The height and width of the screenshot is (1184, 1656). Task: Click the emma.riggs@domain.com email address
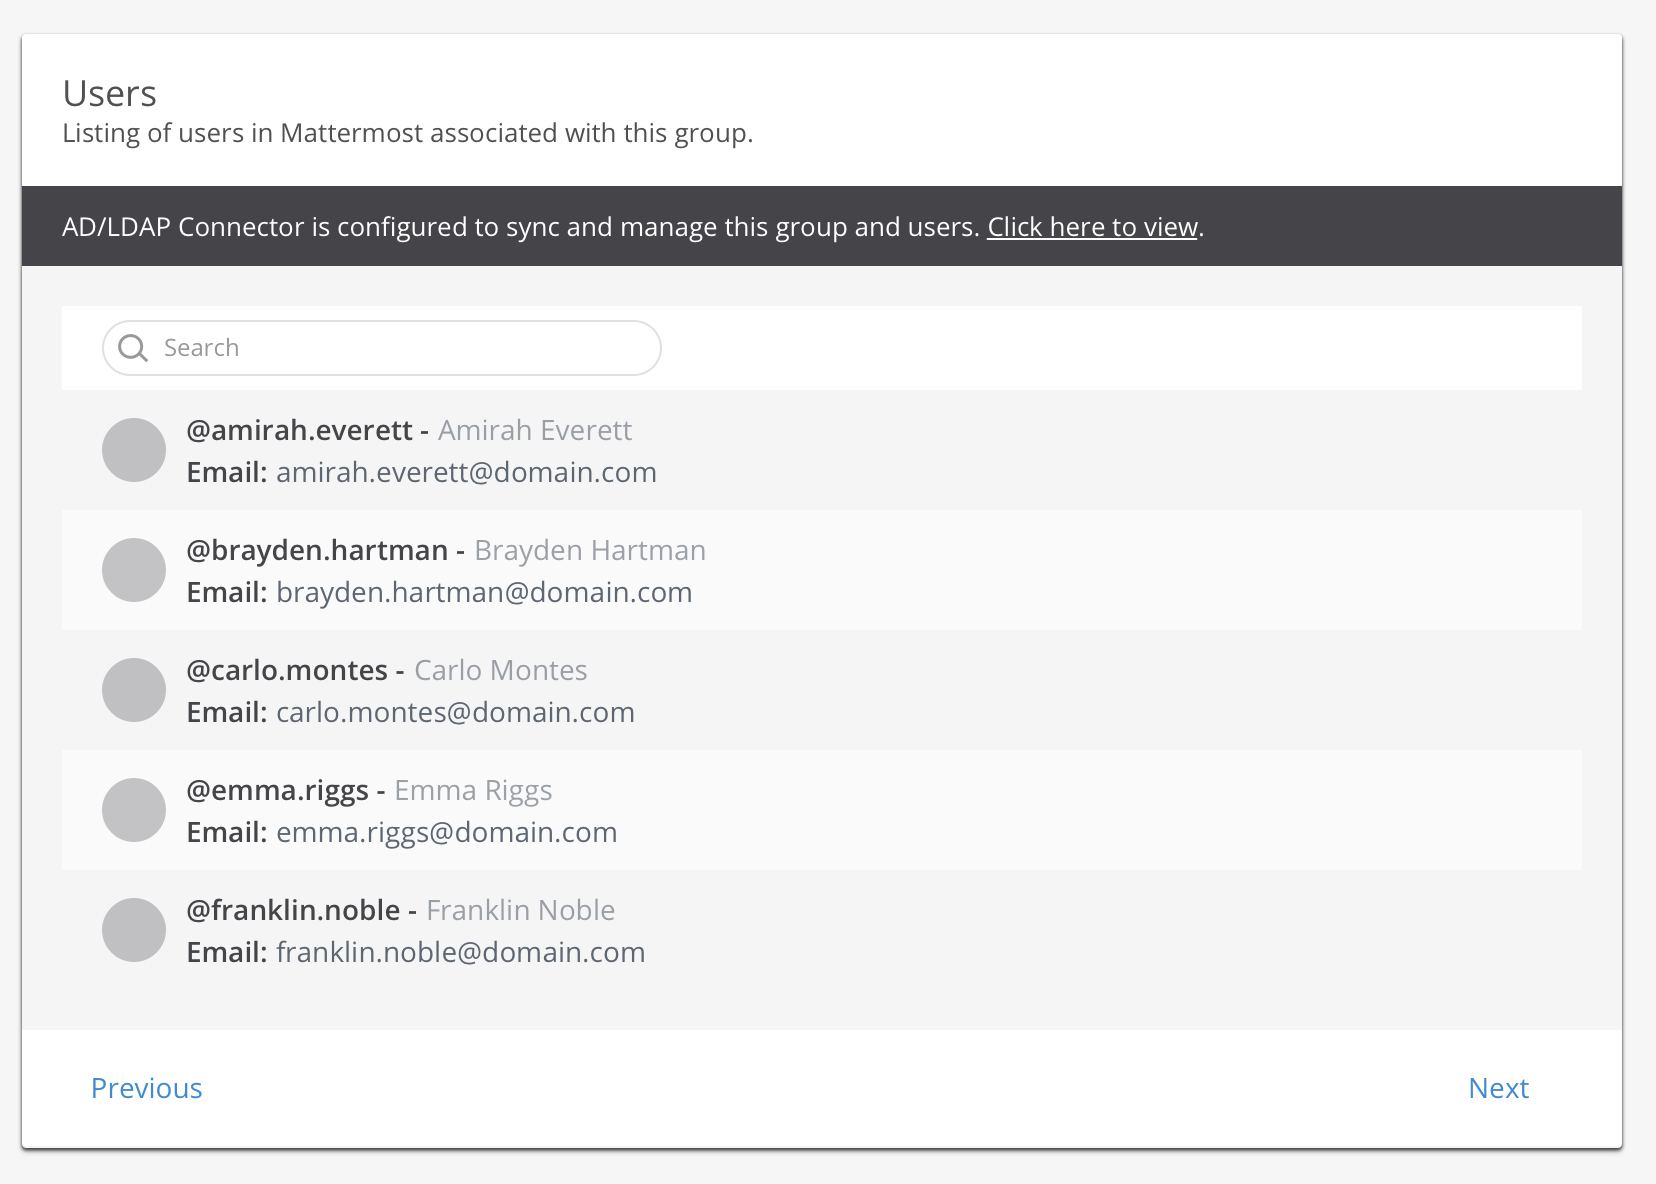tap(446, 832)
